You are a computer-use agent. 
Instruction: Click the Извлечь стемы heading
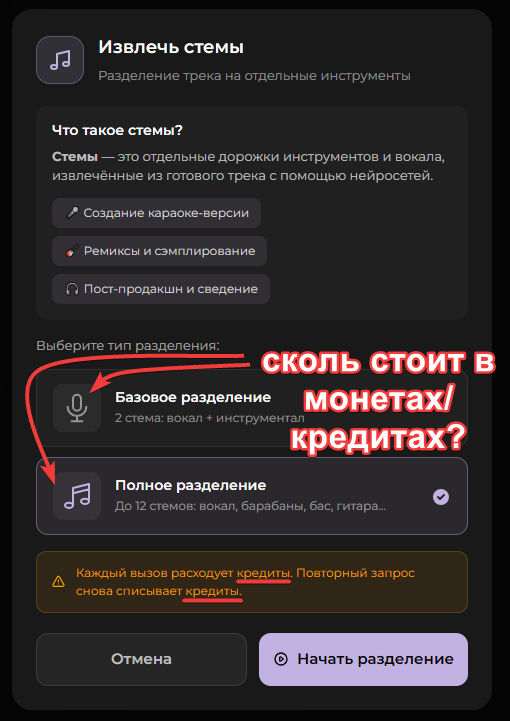pyautogui.click(x=171, y=47)
